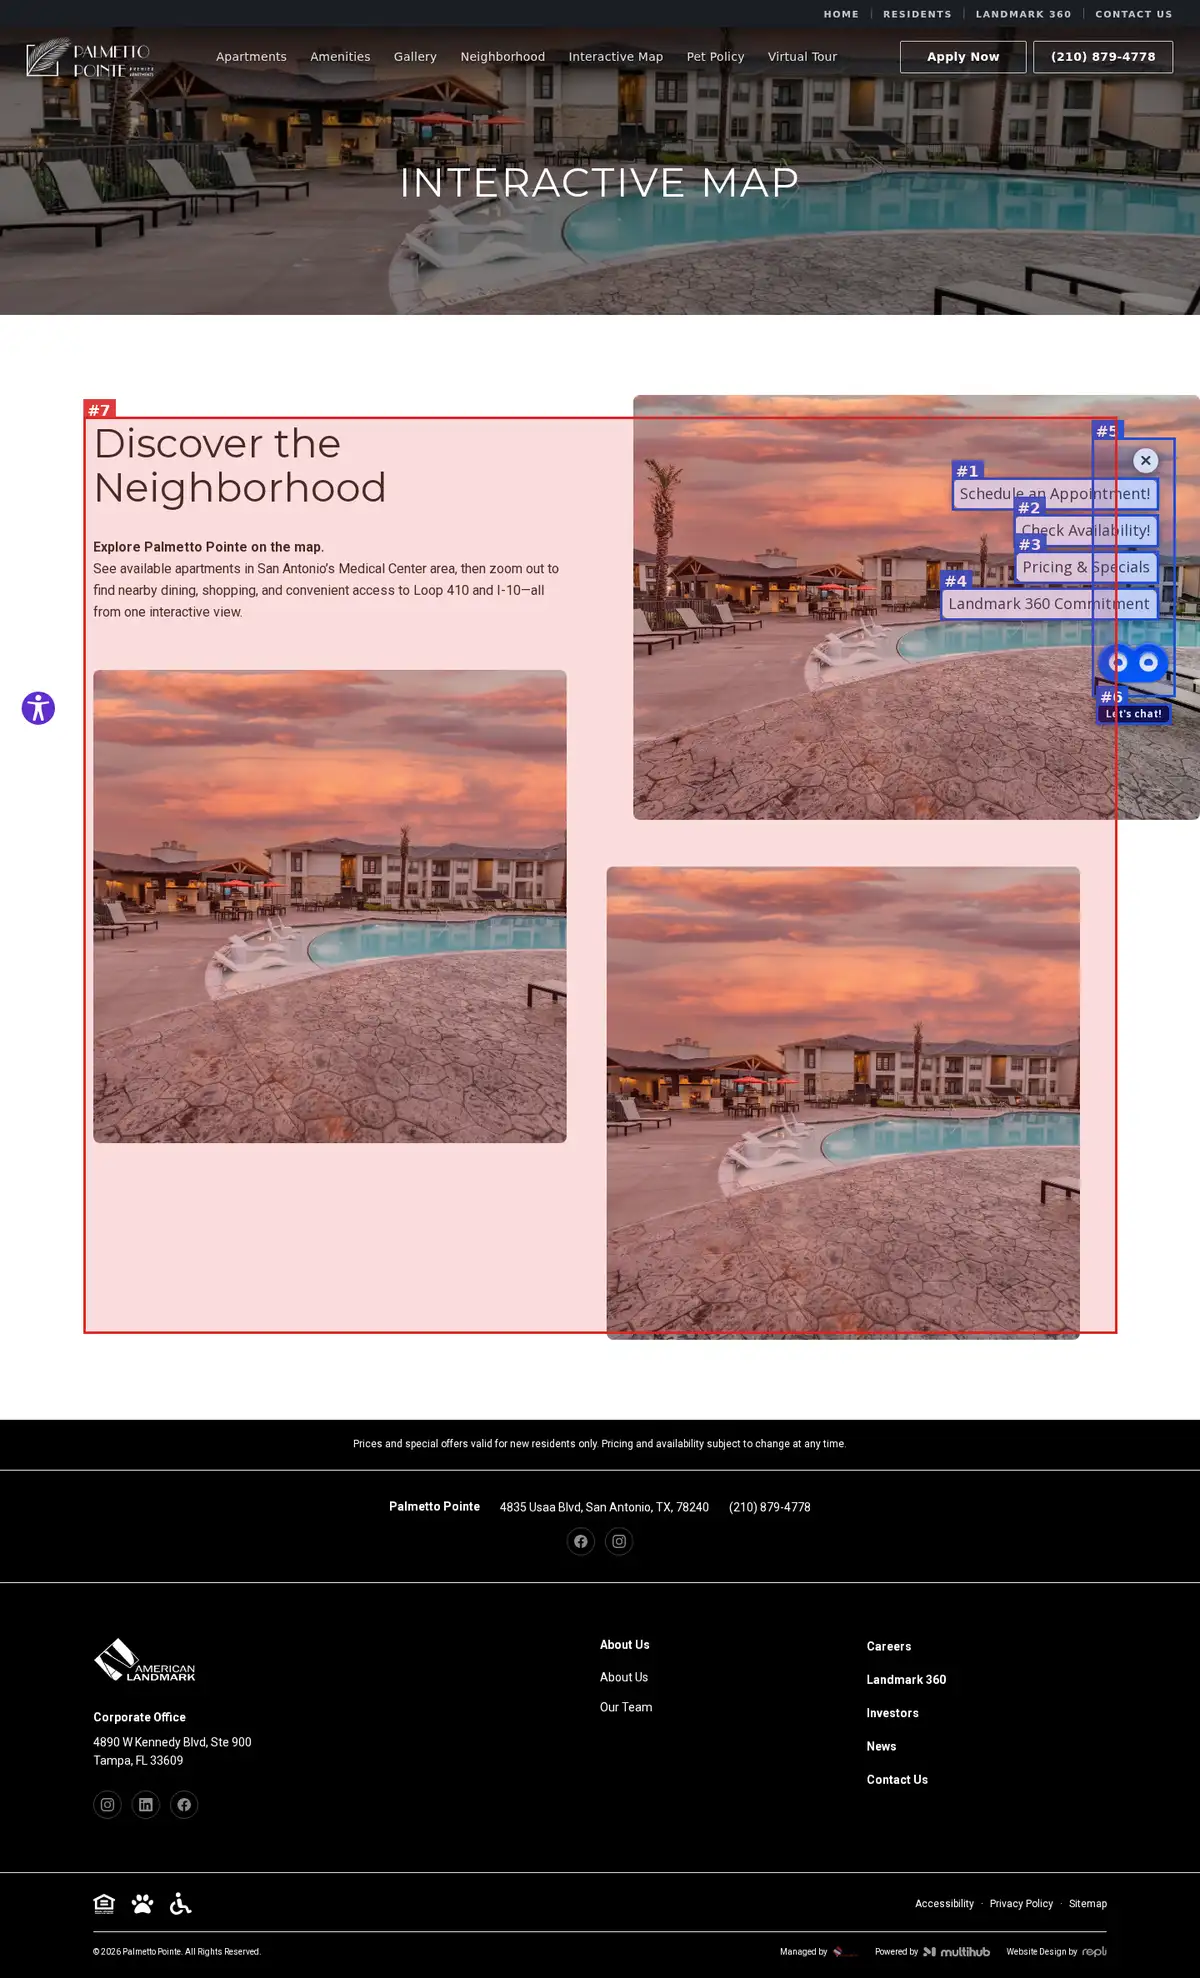Click the pet friendly paw icon
Viewport: 1200px width, 1978px height.
point(143,1903)
